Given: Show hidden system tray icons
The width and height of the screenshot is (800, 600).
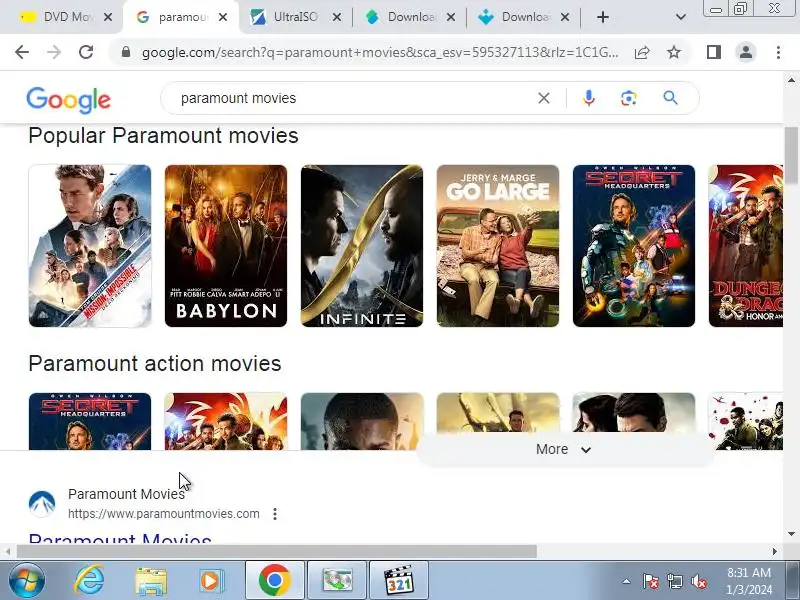Looking at the screenshot, I should pyautogui.click(x=626, y=581).
